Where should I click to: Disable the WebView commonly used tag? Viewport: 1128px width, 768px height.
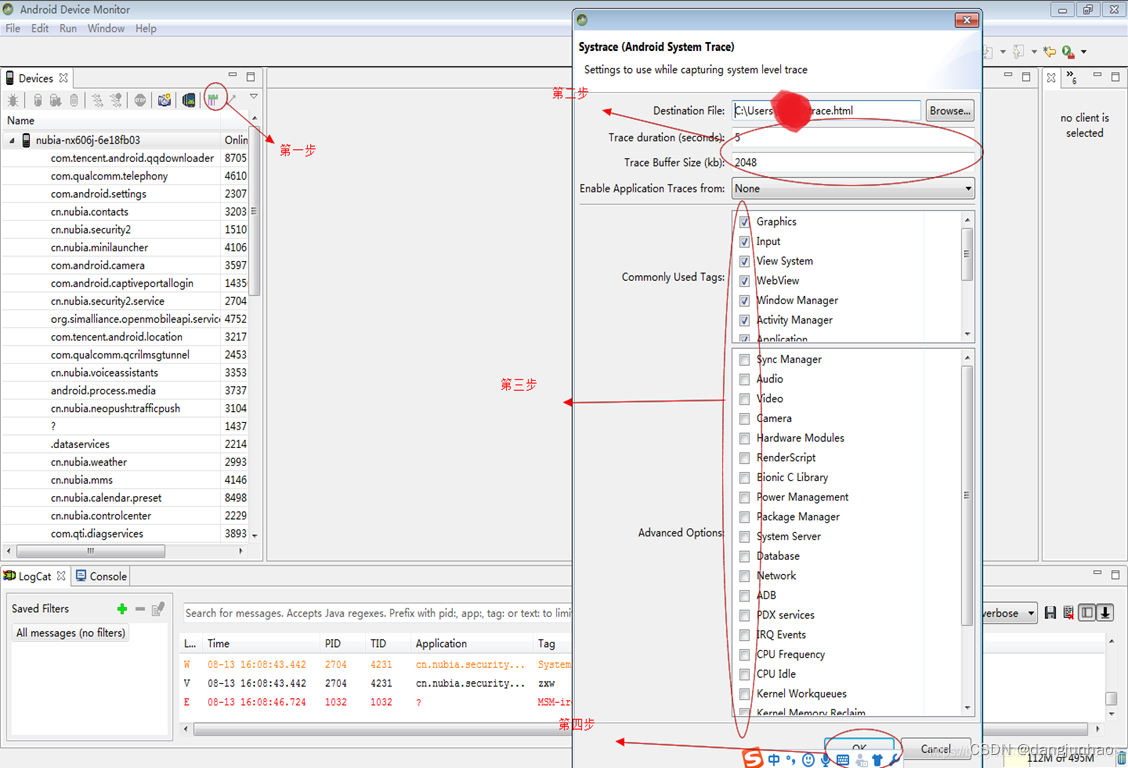pos(744,280)
